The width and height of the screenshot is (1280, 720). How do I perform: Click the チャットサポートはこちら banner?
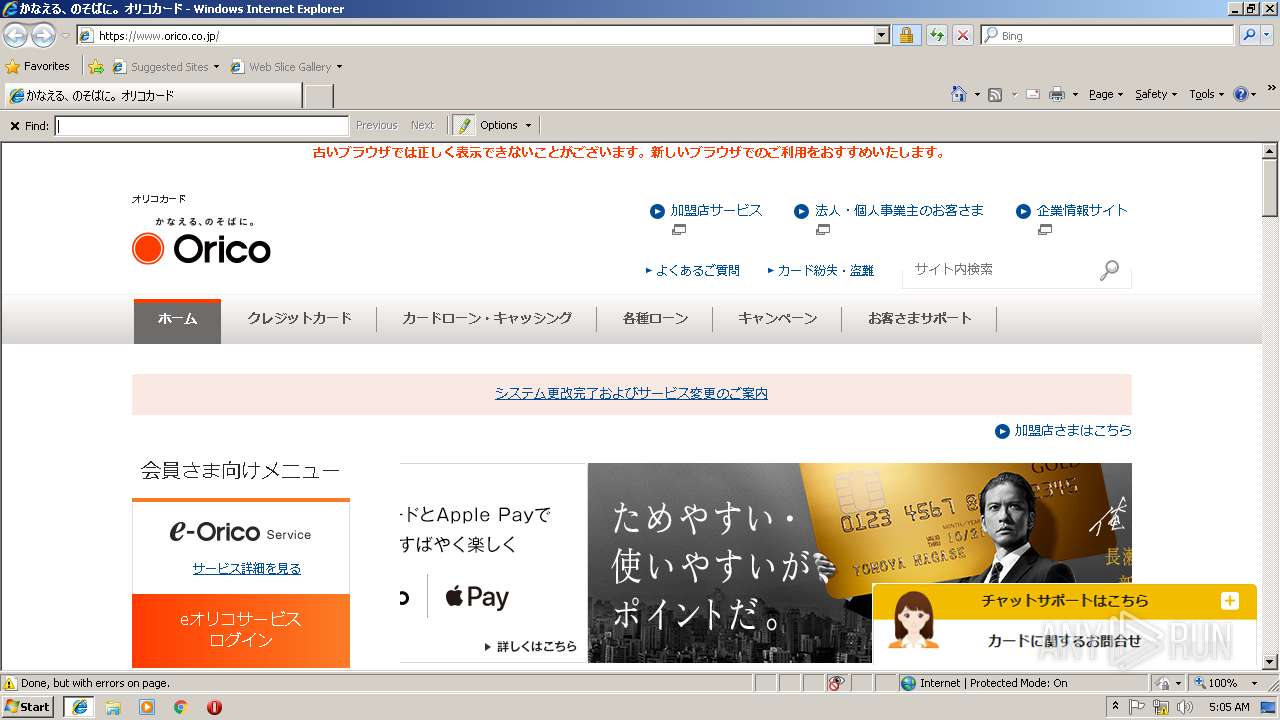click(1065, 601)
